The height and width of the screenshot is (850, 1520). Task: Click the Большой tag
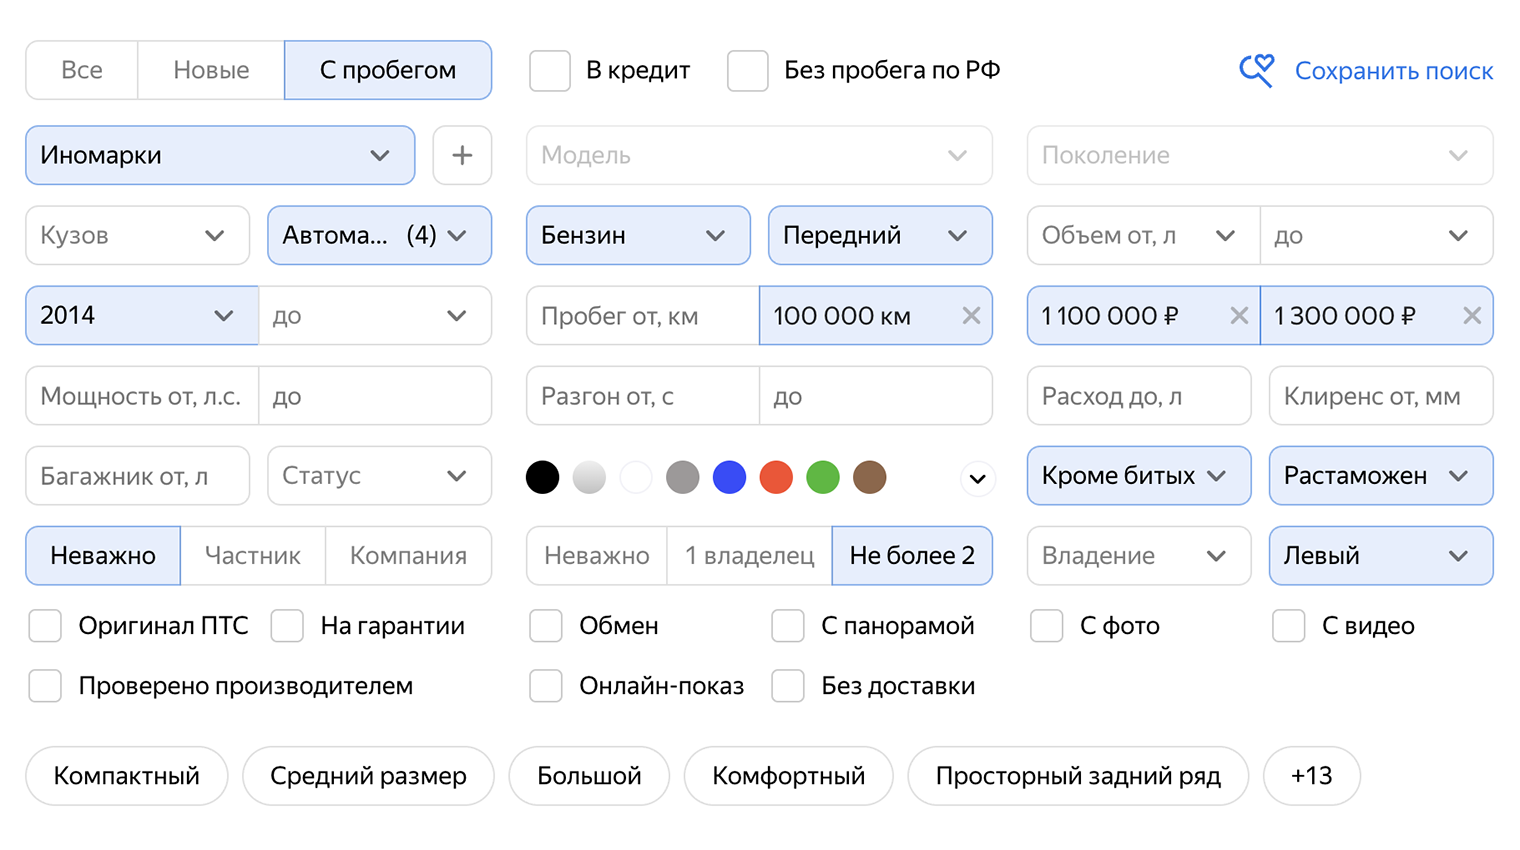point(589,776)
